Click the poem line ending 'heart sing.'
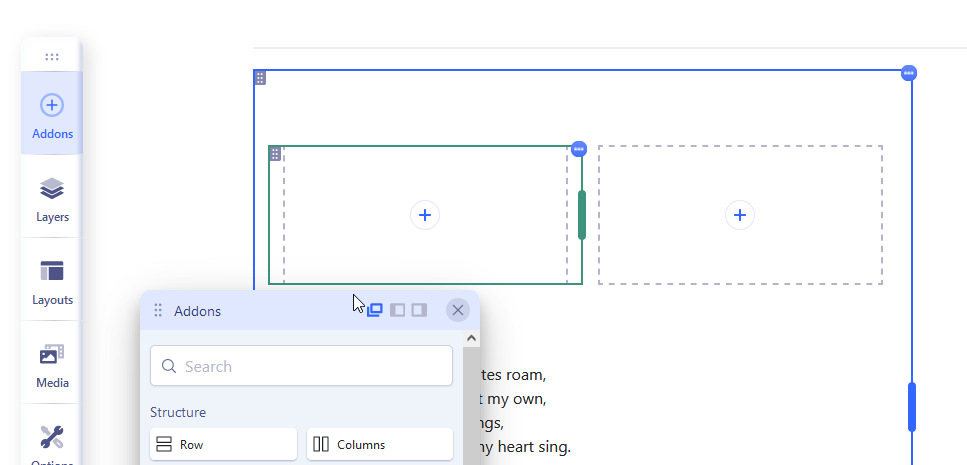This screenshot has height=465, width=967. coord(525,446)
